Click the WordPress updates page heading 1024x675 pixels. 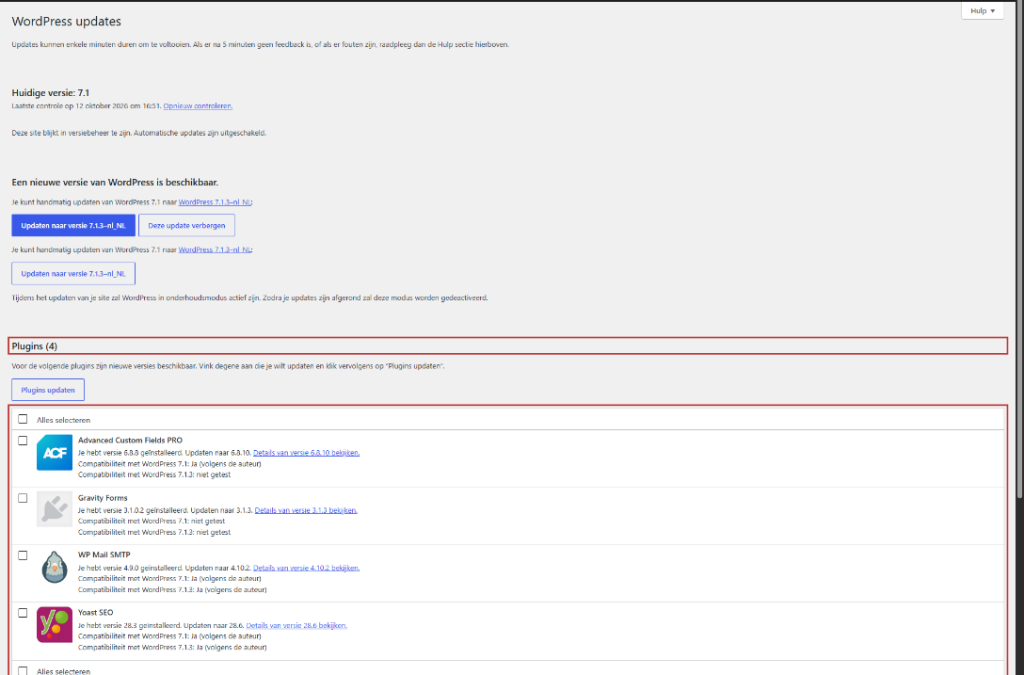pyautogui.click(x=67, y=21)
